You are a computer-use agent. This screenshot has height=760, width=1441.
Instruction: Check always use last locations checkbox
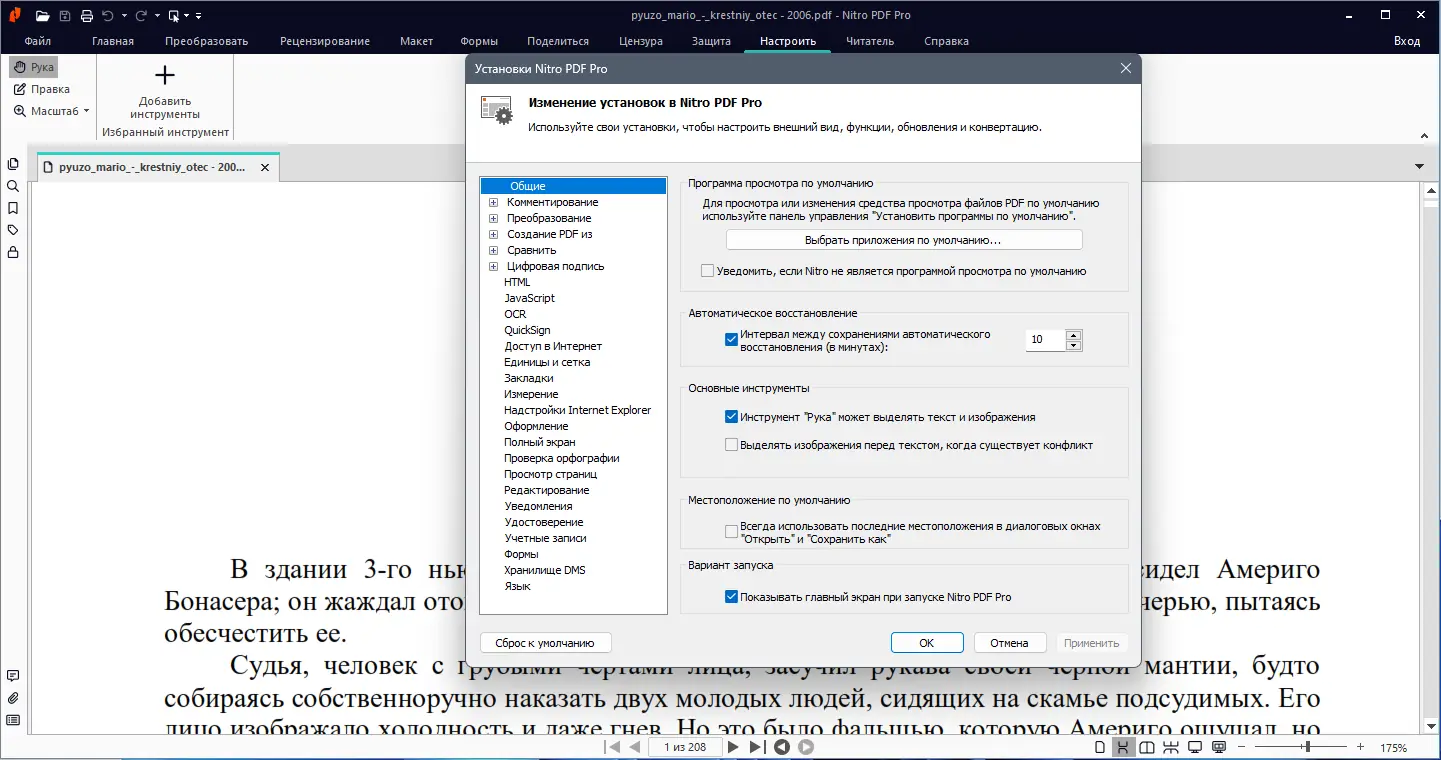(x=732, y=532)
